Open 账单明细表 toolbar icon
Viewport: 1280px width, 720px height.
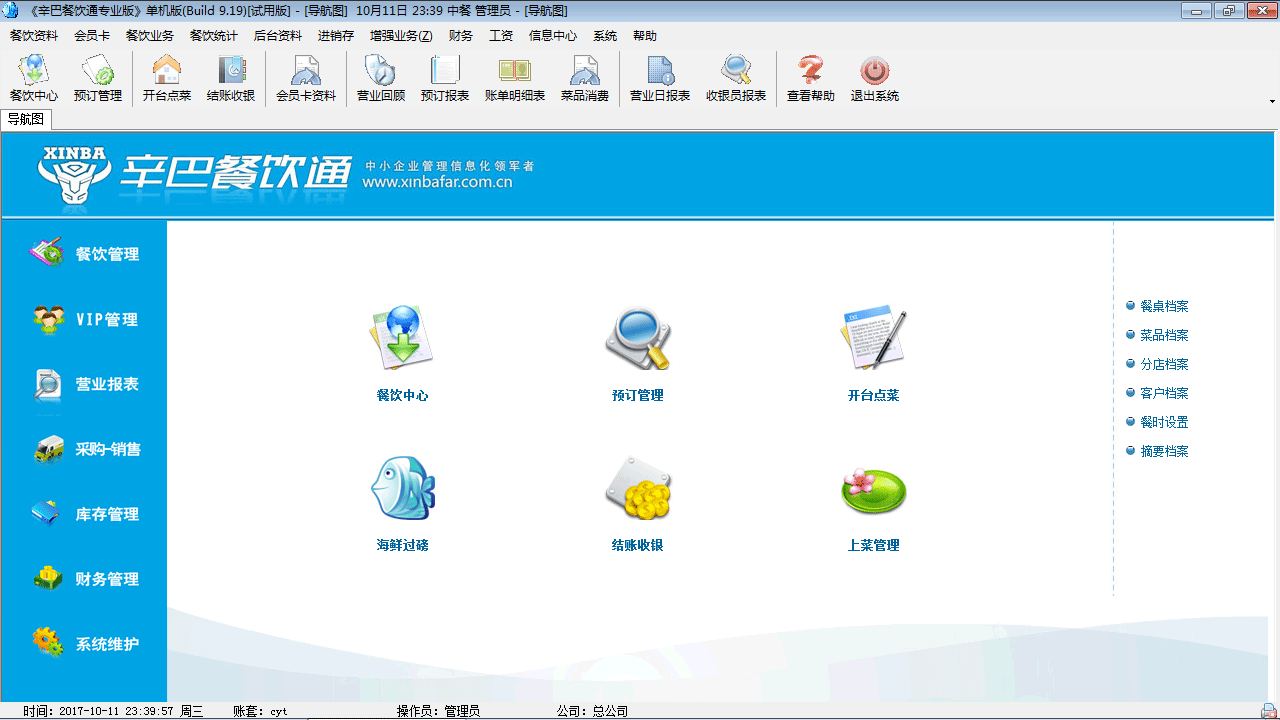515,79
